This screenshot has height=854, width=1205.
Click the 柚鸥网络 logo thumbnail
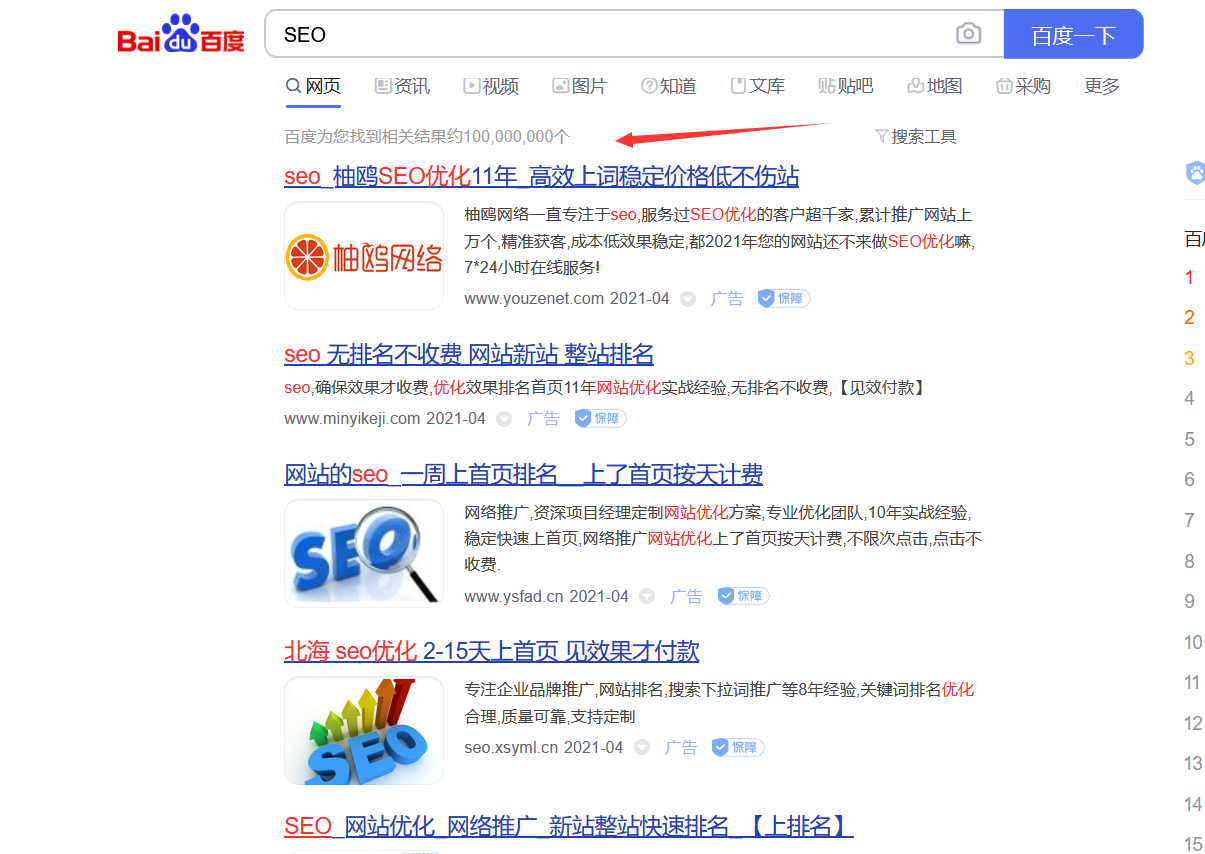[x=364, y=256]
